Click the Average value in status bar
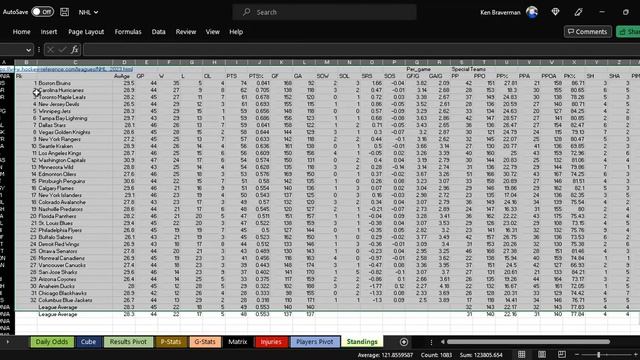The image size is (640, 360). pos(385,355)
